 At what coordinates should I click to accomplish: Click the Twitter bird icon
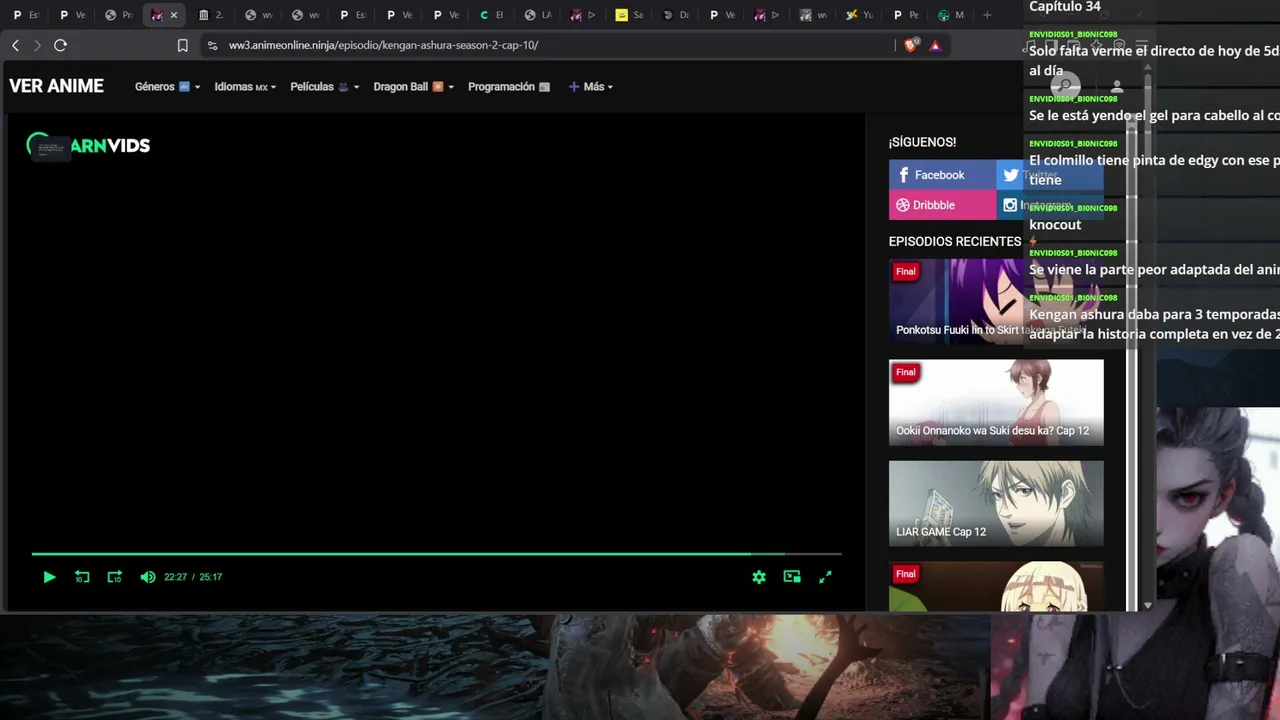1011,175
